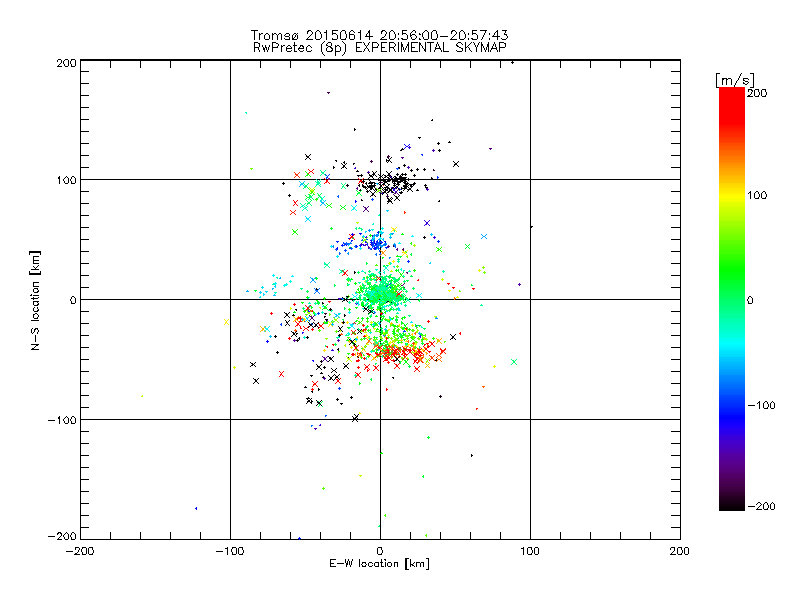Image resolution: width=800 pixels, height=600 pixels.
Task: Click the y-axis tick label '-100'
Action: click(62, 420)
